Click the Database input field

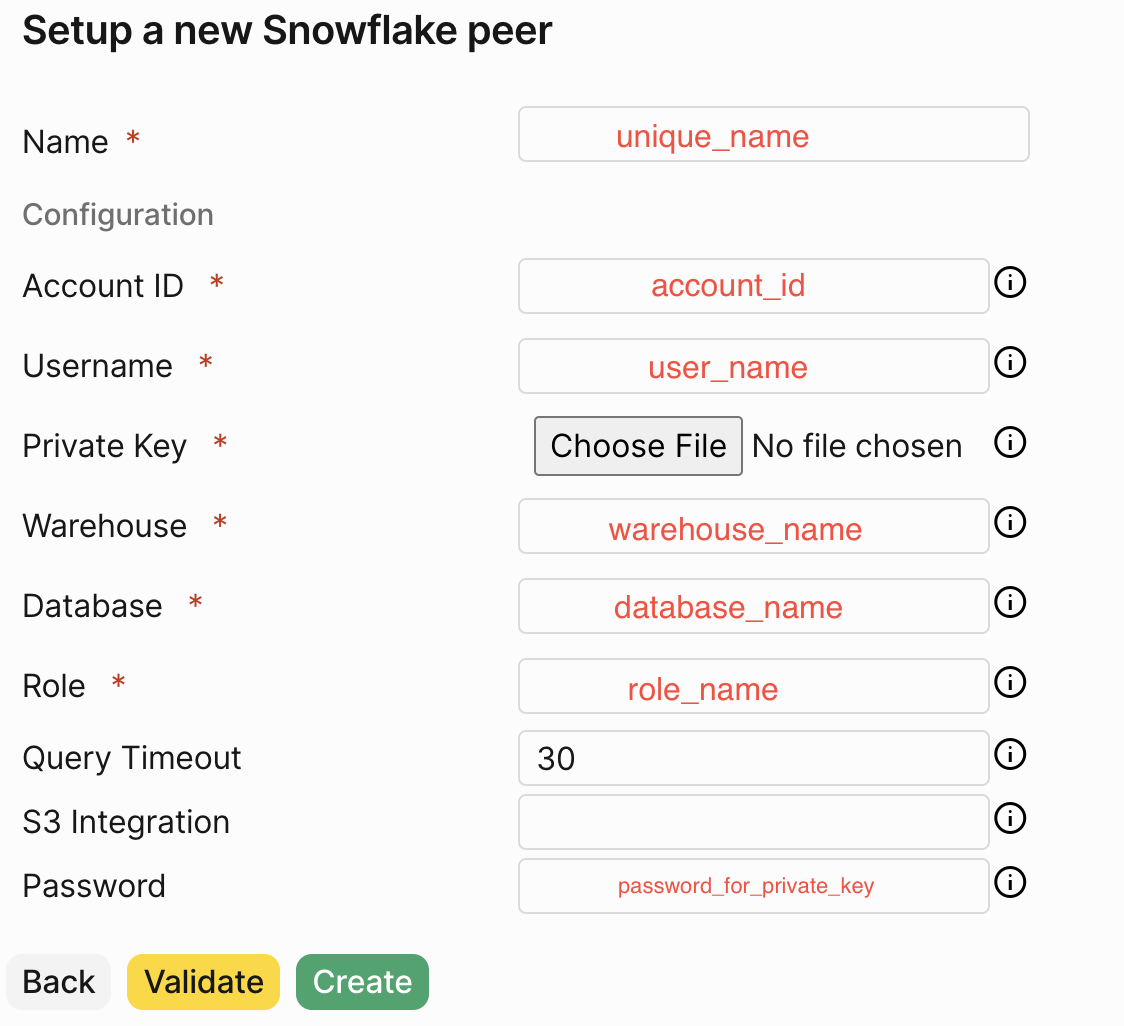(753, 606)
